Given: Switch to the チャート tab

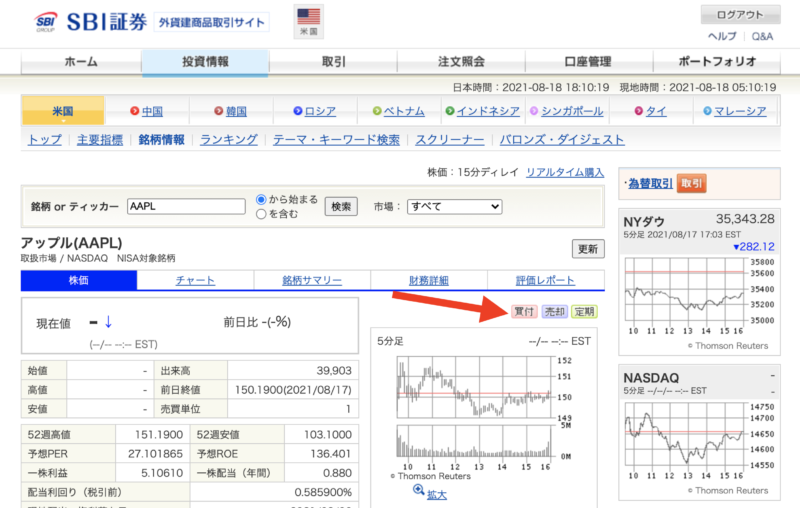Looking at the screenshot, I should (195, 281).
